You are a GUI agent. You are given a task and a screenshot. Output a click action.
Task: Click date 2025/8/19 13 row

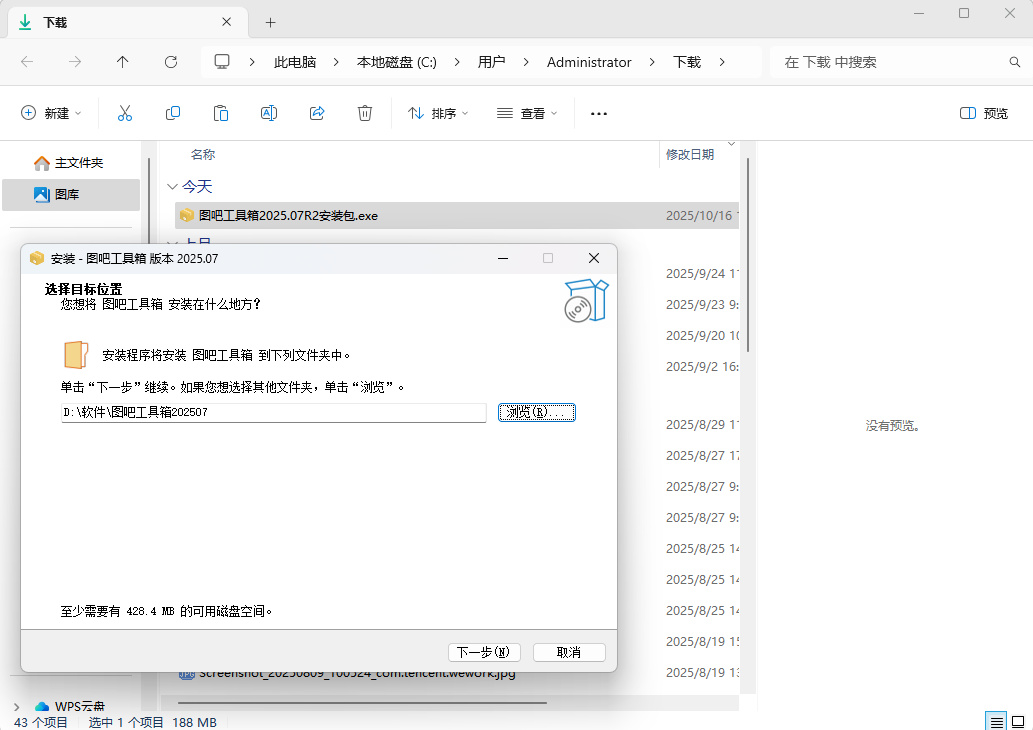[701, 672]
